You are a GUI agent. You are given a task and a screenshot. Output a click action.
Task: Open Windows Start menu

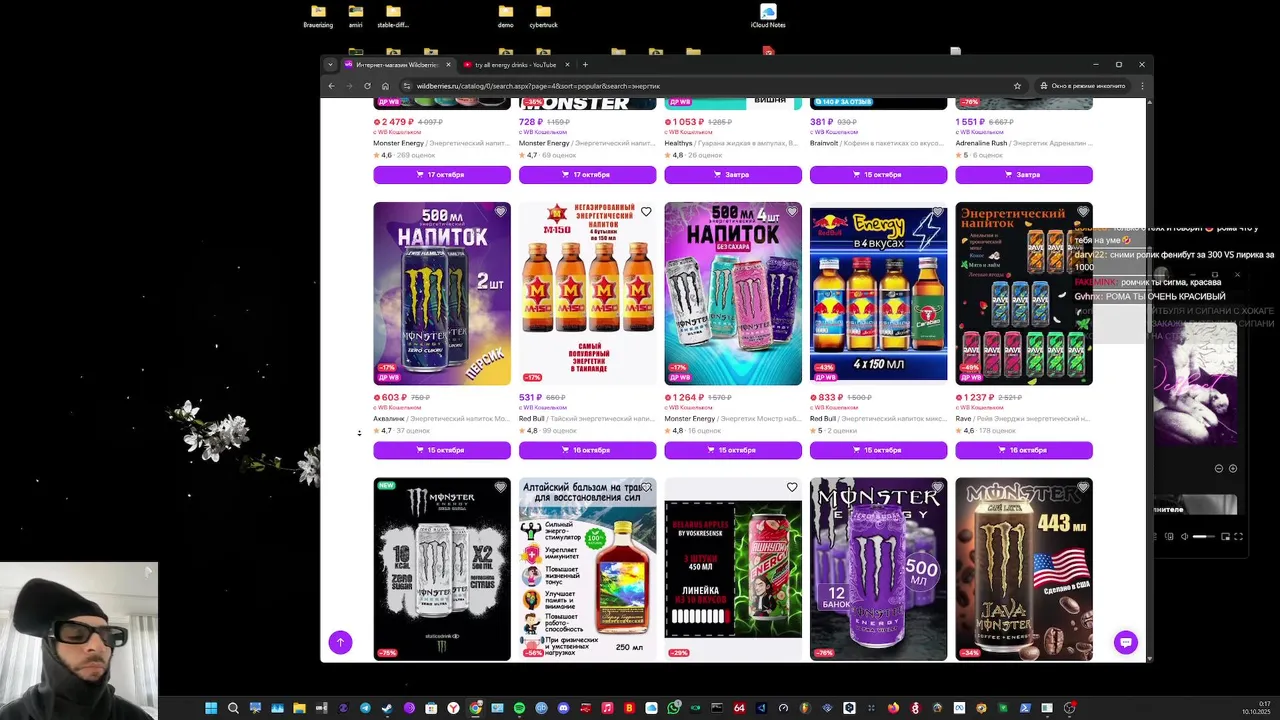click(x=211, y=708)
